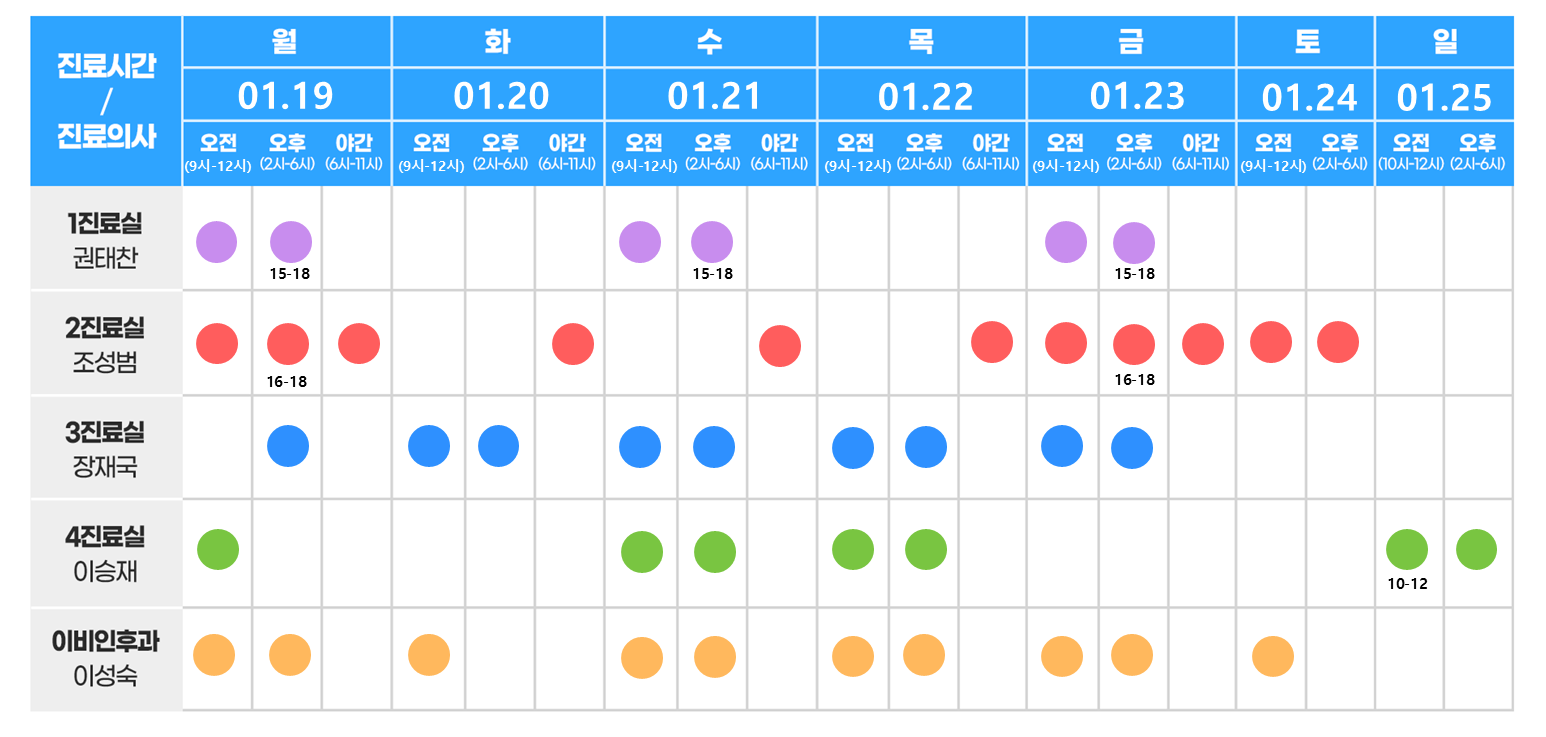Select the 3진료실 장재국 row label

[106, 449]
